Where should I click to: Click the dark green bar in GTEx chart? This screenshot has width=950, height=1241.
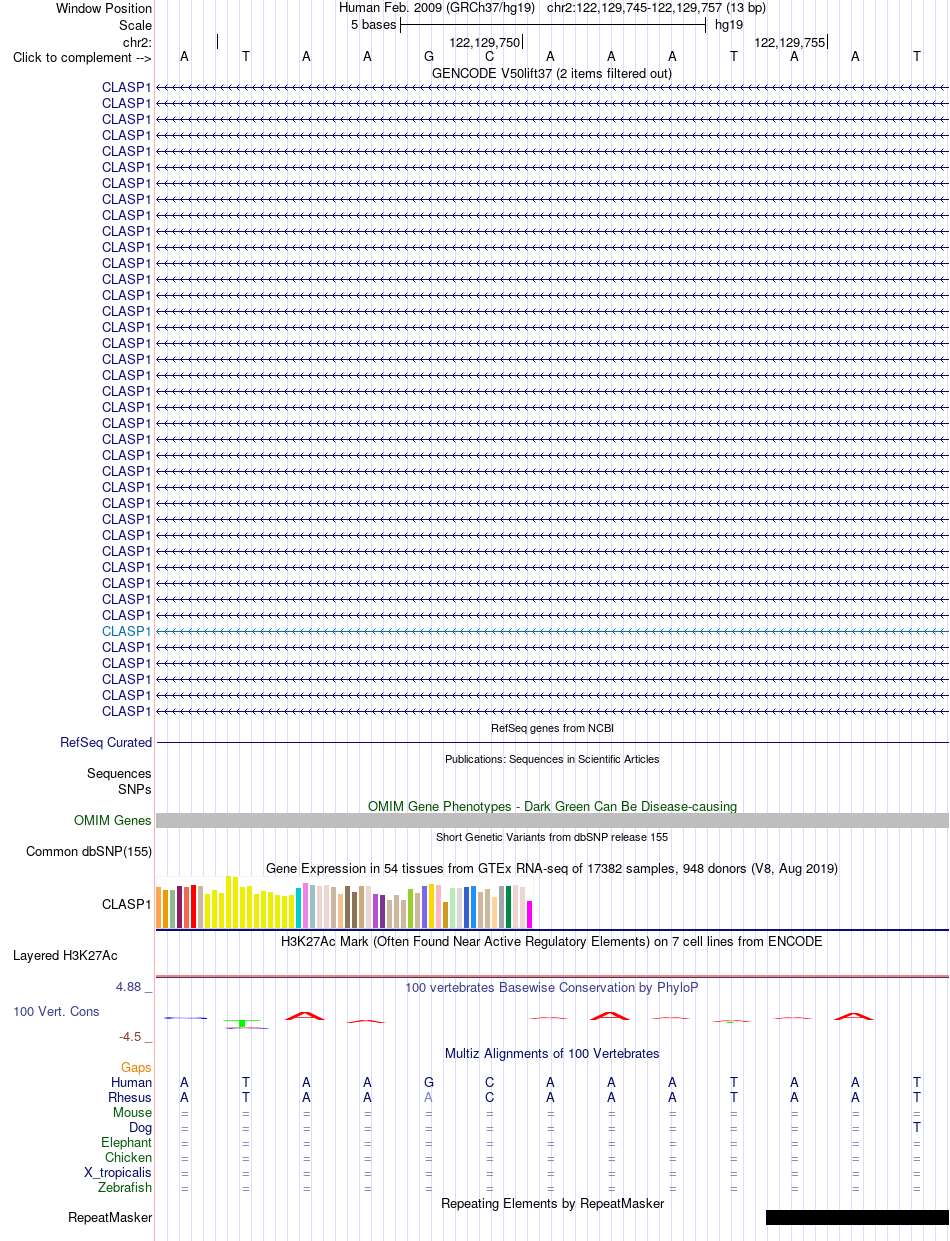pos(509,907)
